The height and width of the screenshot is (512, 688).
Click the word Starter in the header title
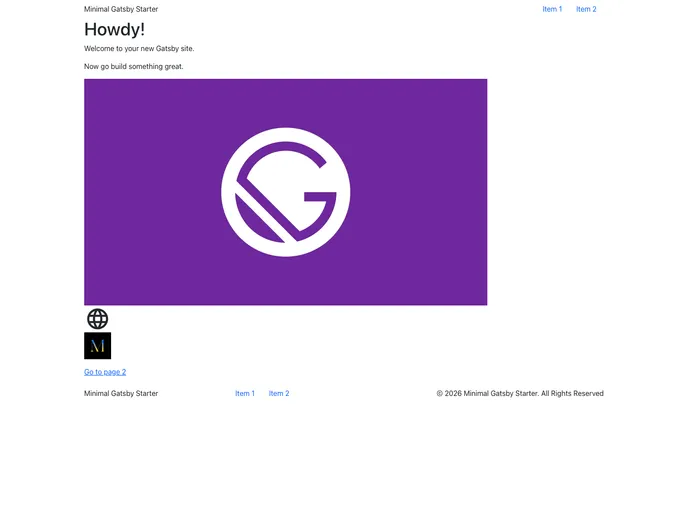(146, 9)
